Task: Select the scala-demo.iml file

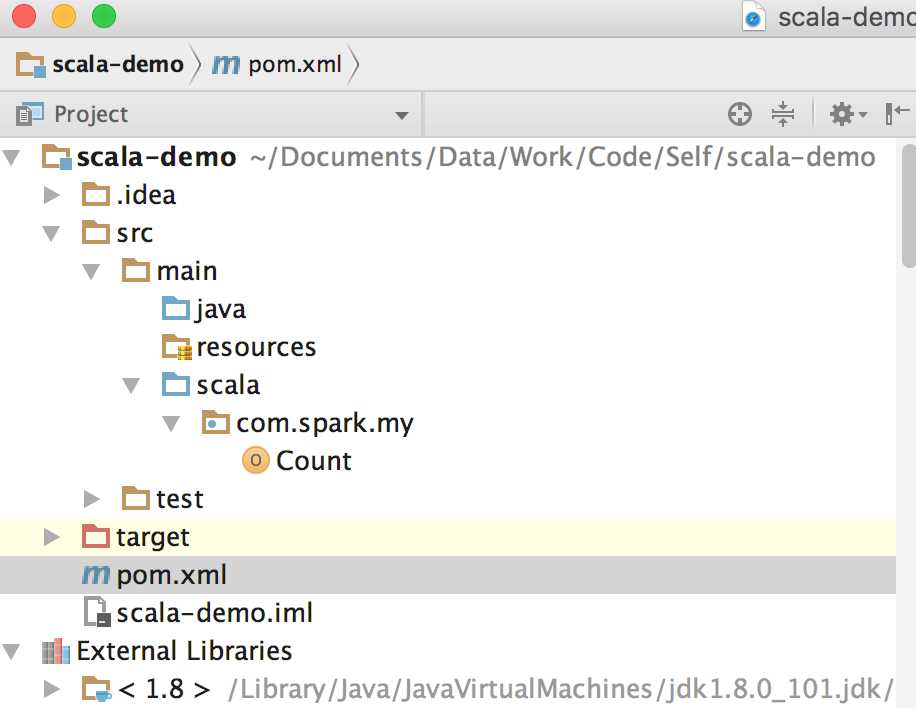Action: [215, 612]
